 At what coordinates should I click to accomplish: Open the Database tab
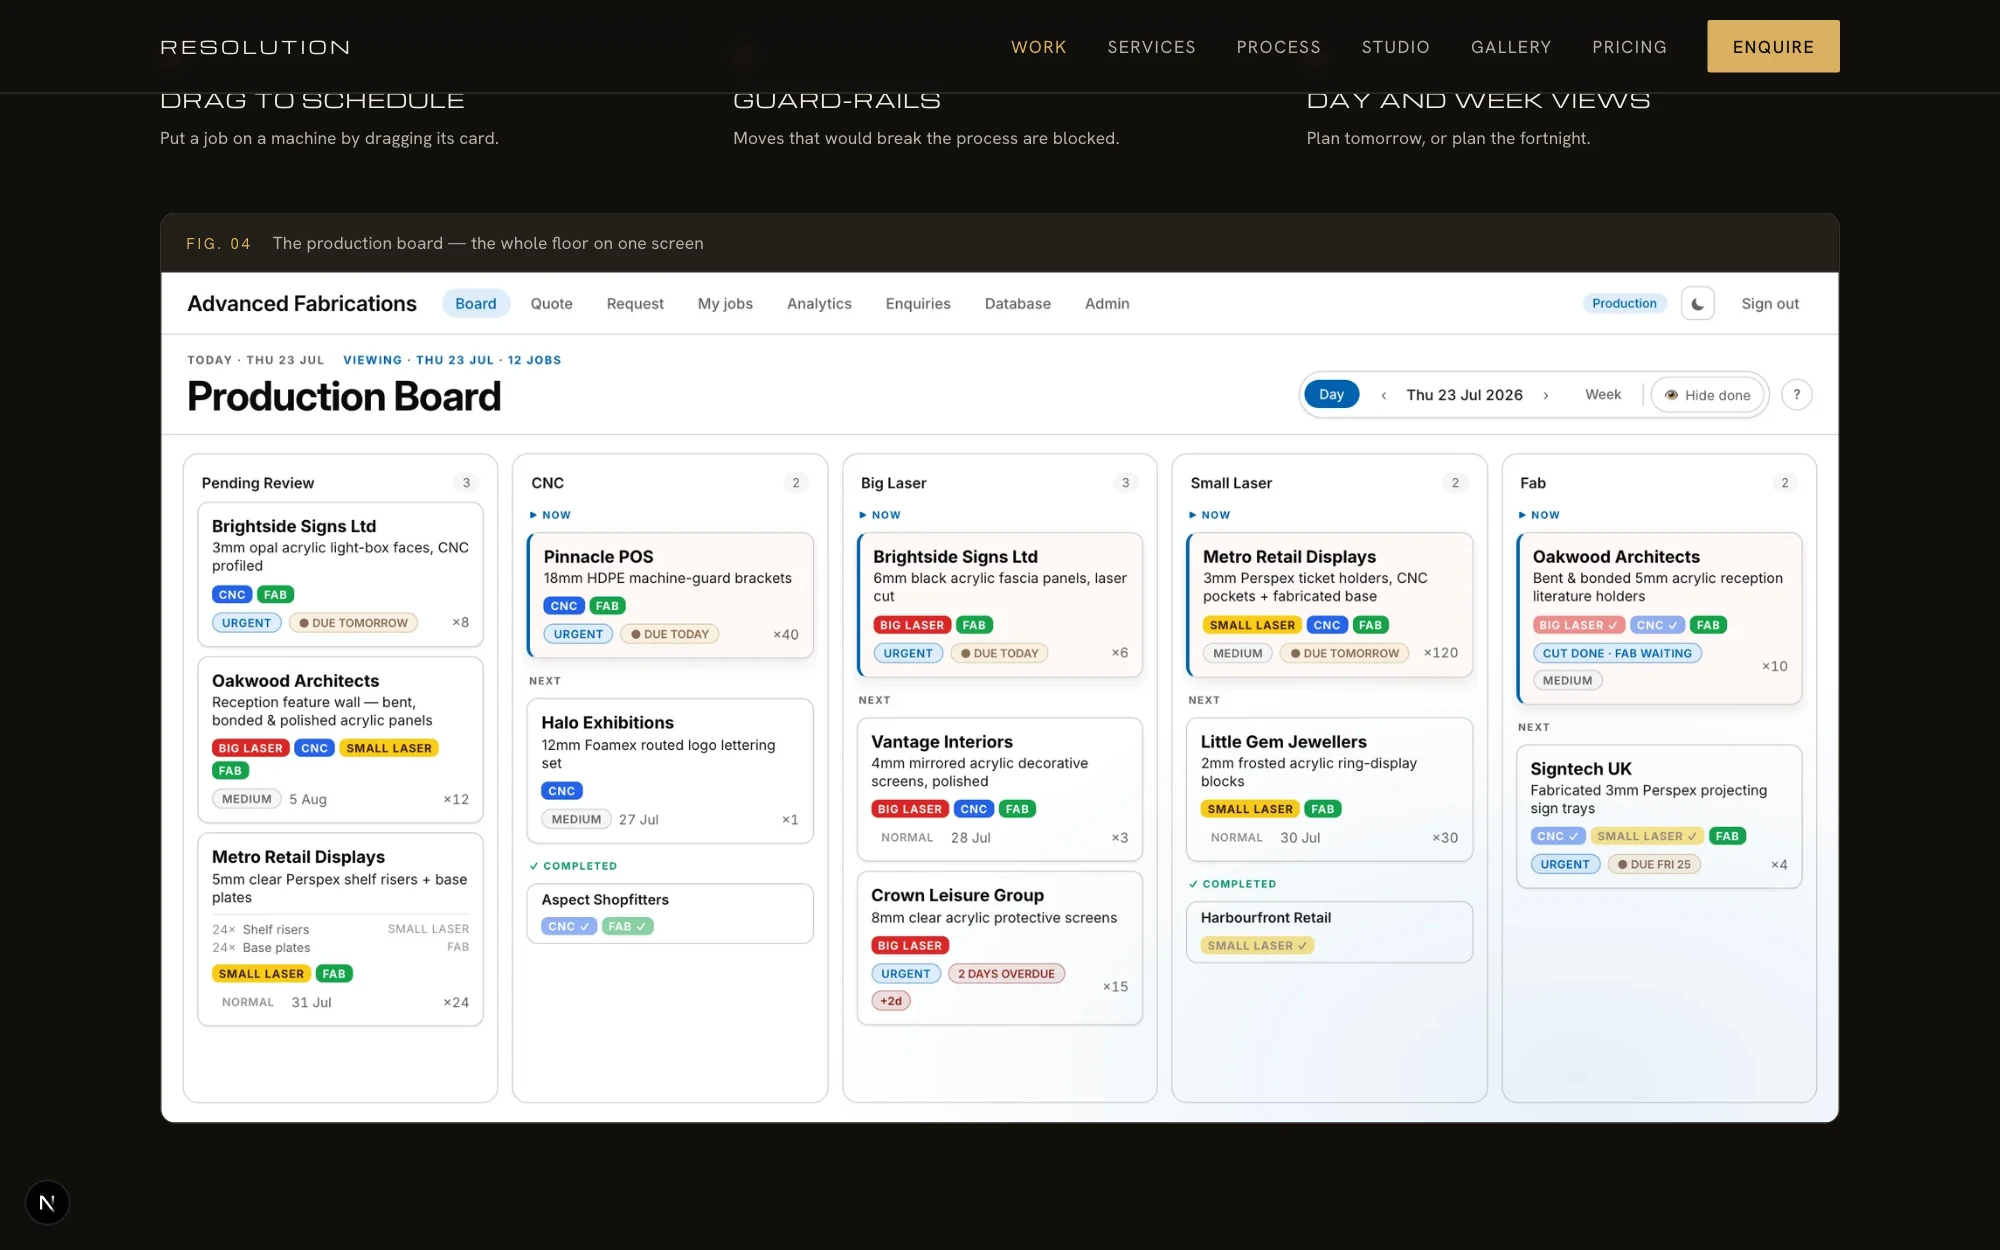pos(1017,304)
